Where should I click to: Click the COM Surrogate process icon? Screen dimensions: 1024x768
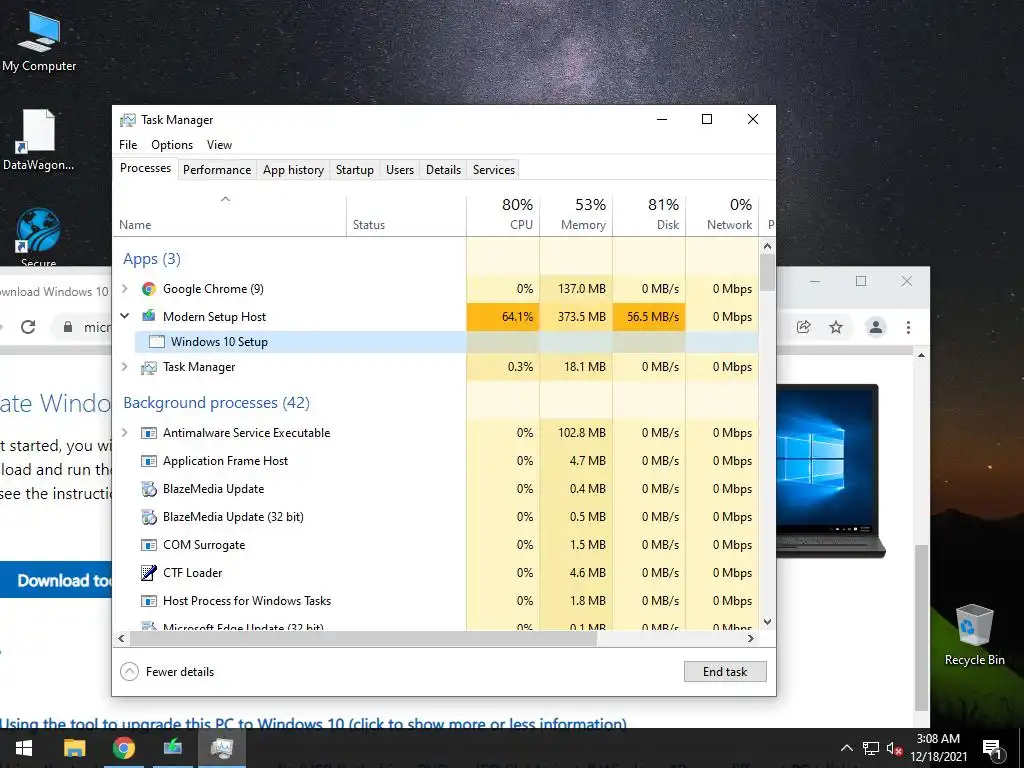(149, 545)
